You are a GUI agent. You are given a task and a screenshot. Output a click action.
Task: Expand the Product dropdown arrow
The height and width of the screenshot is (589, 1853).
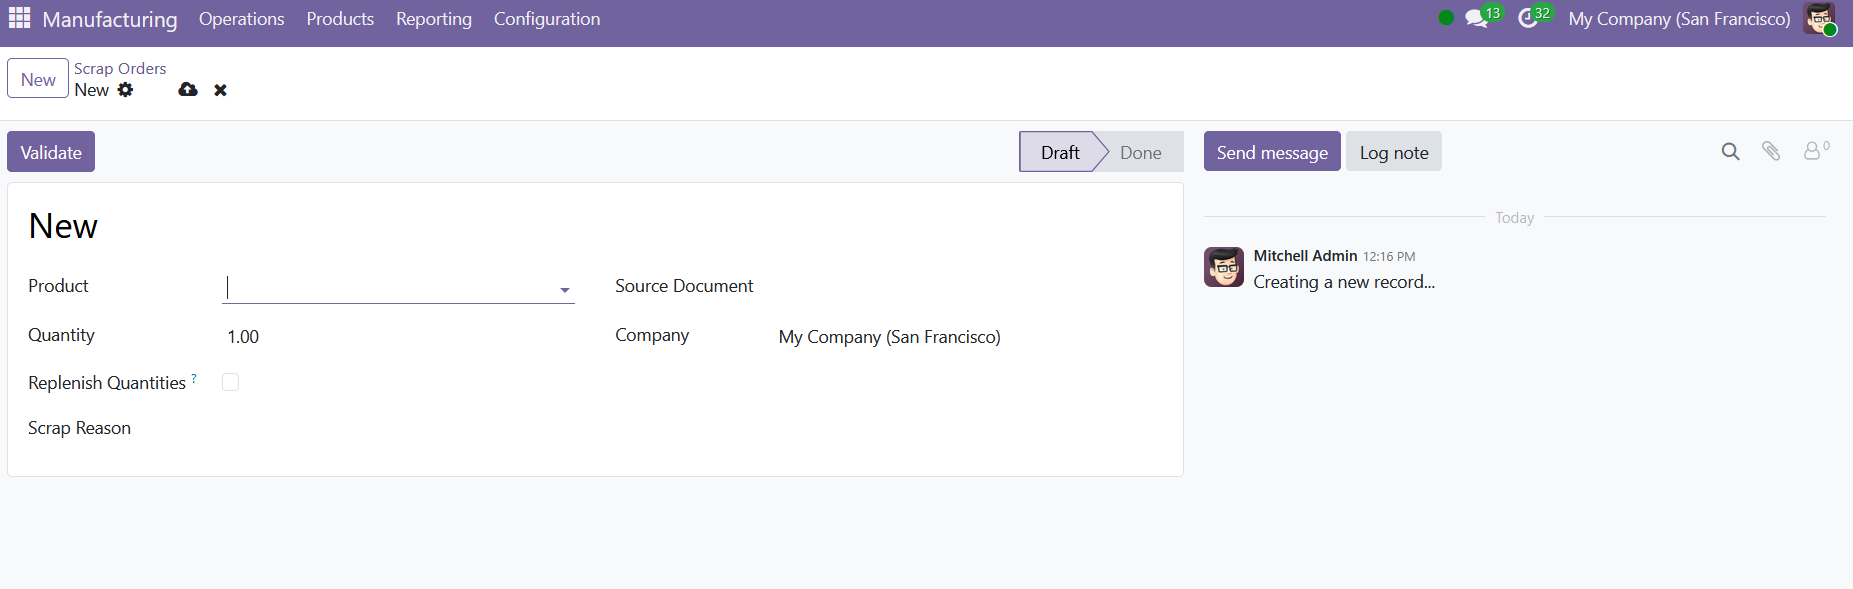[565, 290]
